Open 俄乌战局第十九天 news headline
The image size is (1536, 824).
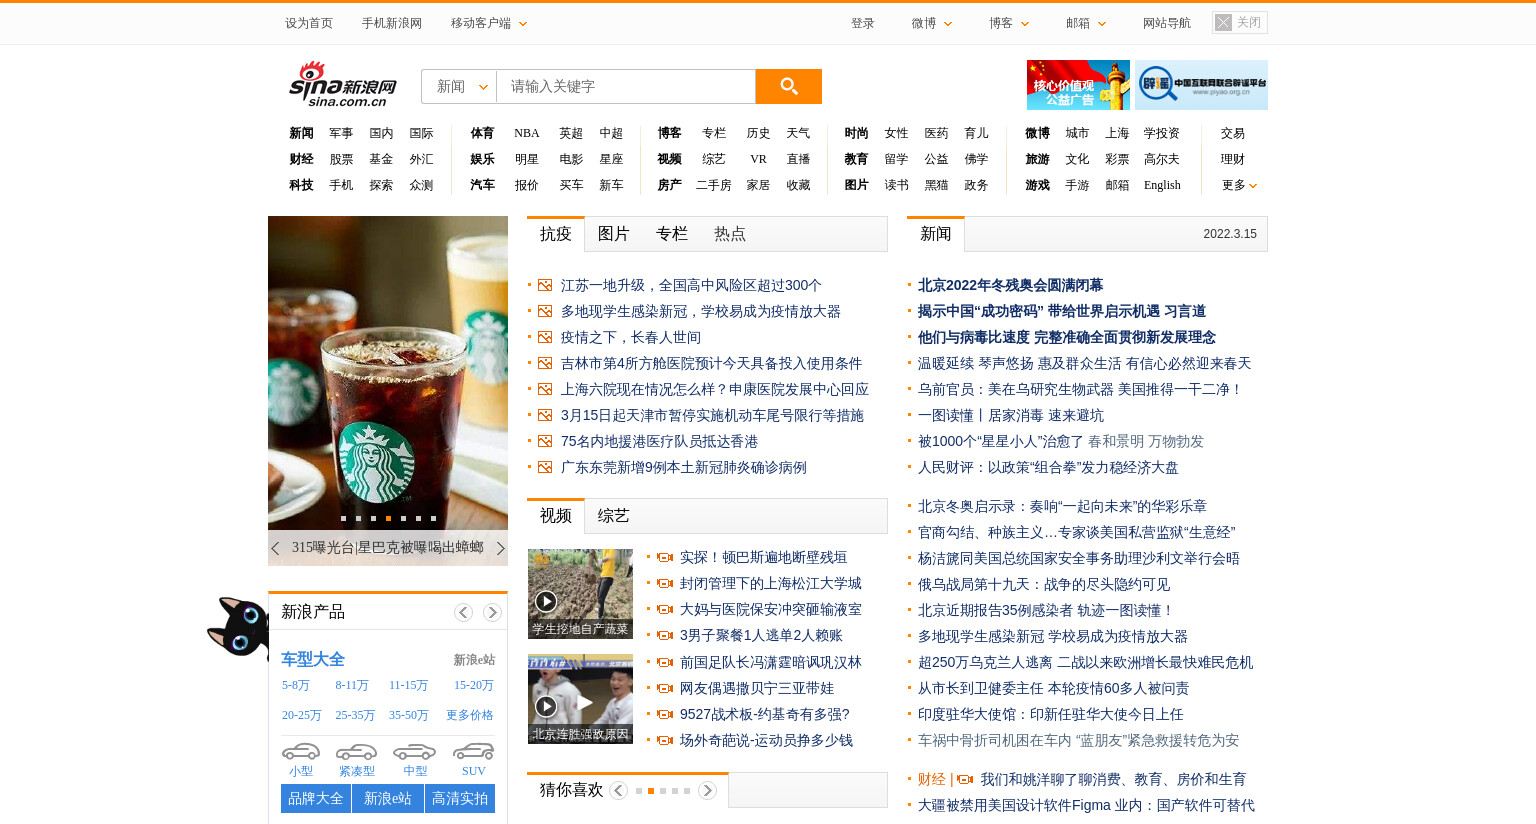pos(1044,584)
